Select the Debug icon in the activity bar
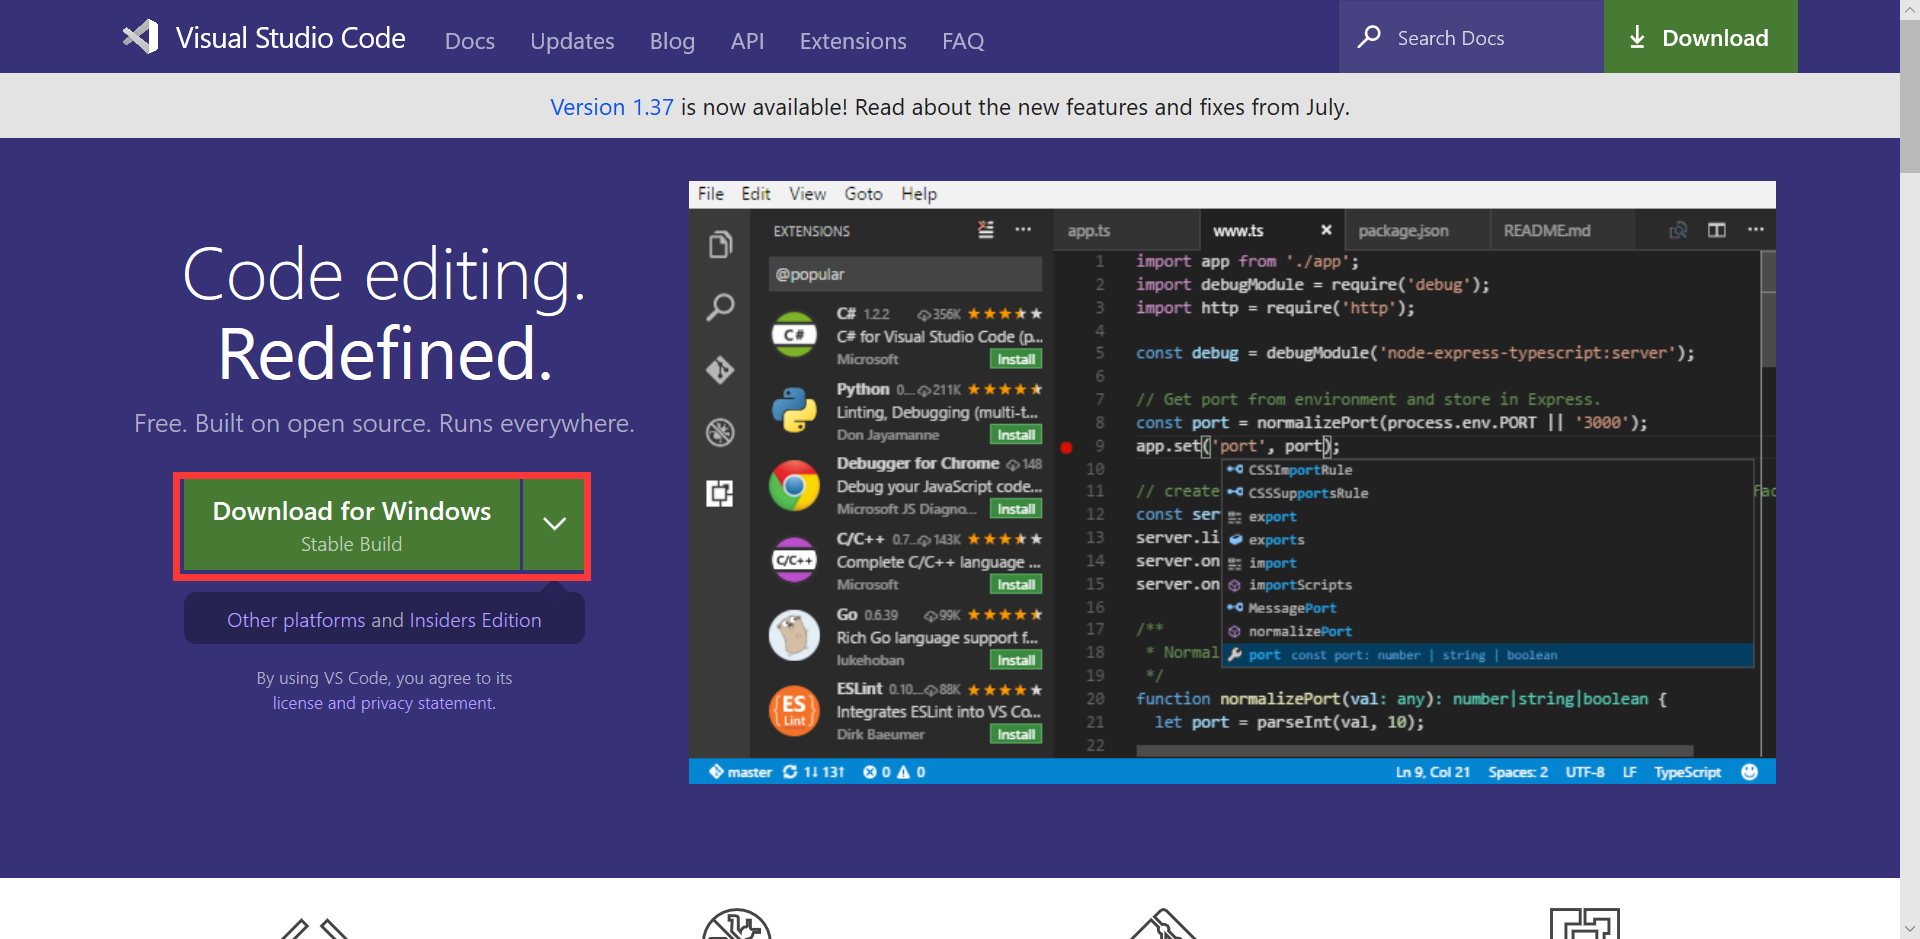The height and width of the screenshot is (939, 1920). tap(721, 433)
